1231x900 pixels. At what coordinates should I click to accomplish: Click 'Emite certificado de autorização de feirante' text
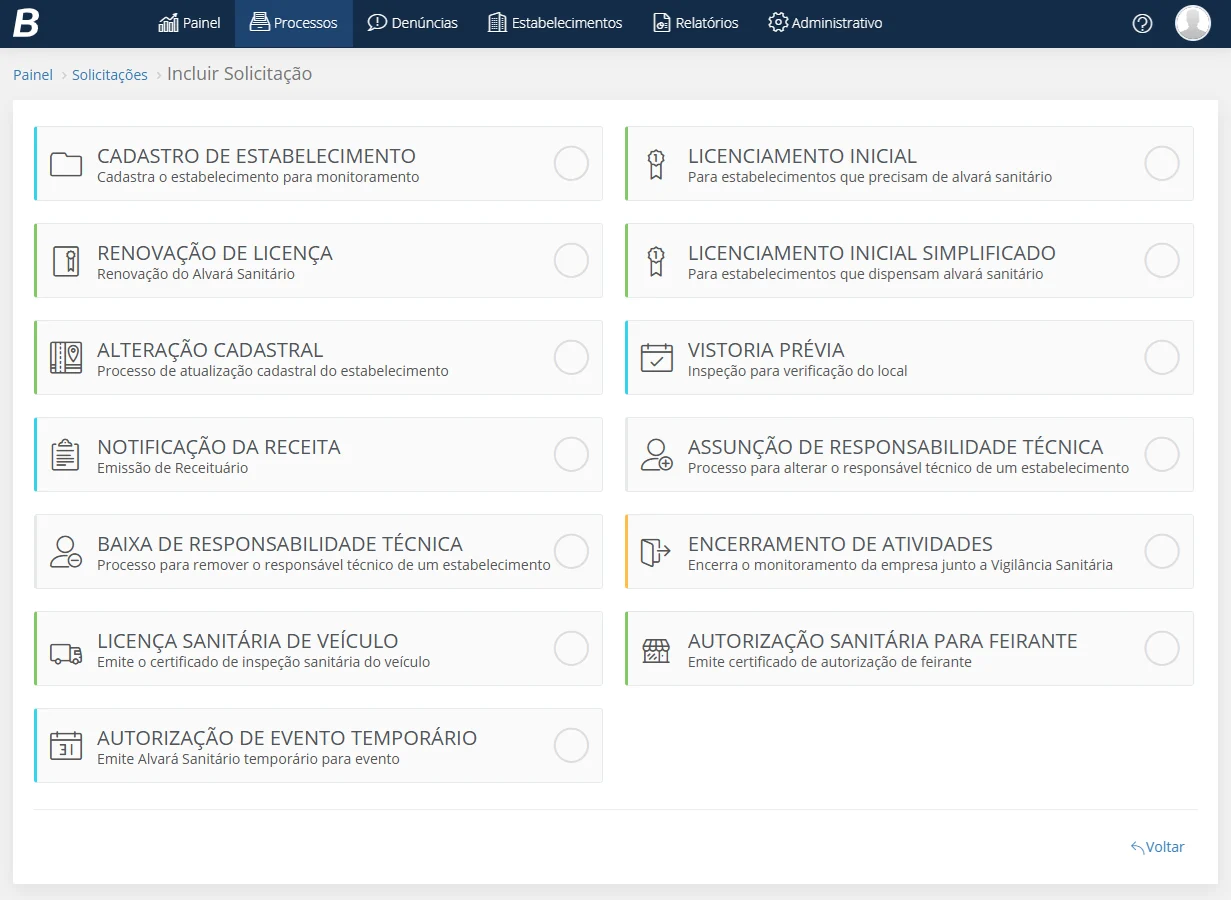tap(830, 662)
